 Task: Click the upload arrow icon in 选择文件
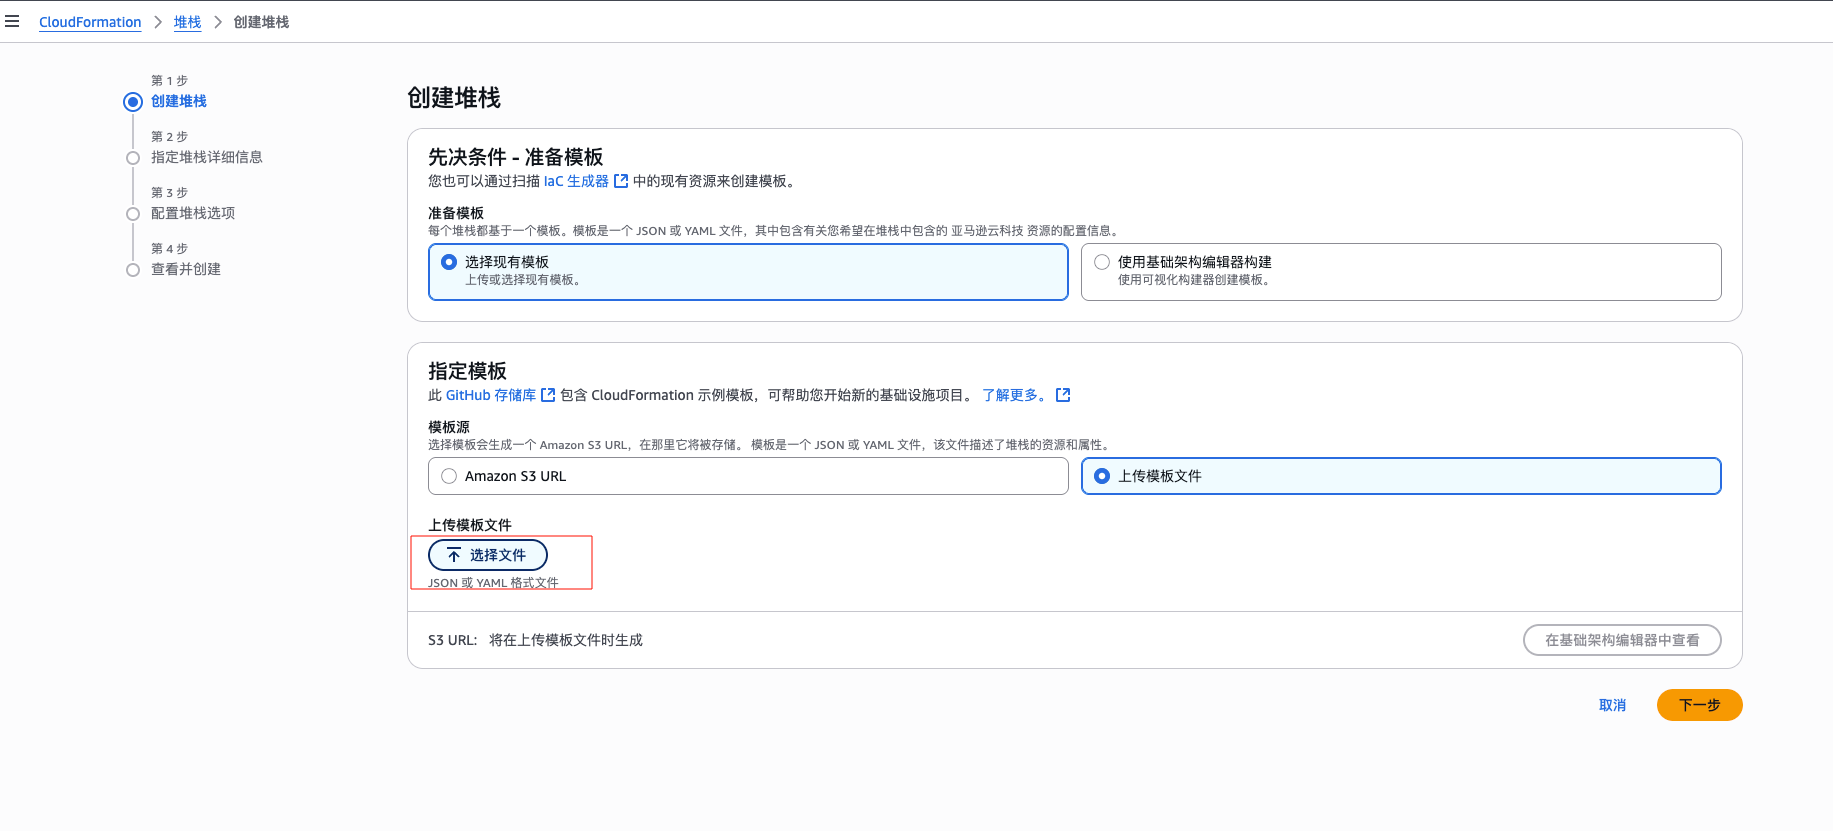pyautogui.click(x=454, y=555)
